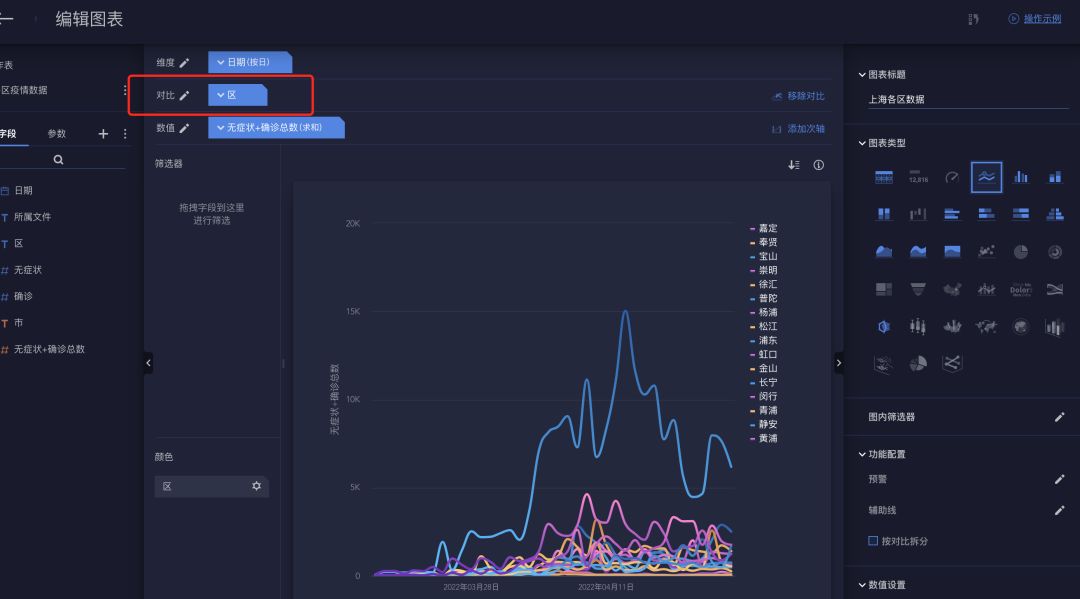Edit the chart title 上海各区数据 field
The width and height of the screenshot is (1080, 599).
(968, 99)
